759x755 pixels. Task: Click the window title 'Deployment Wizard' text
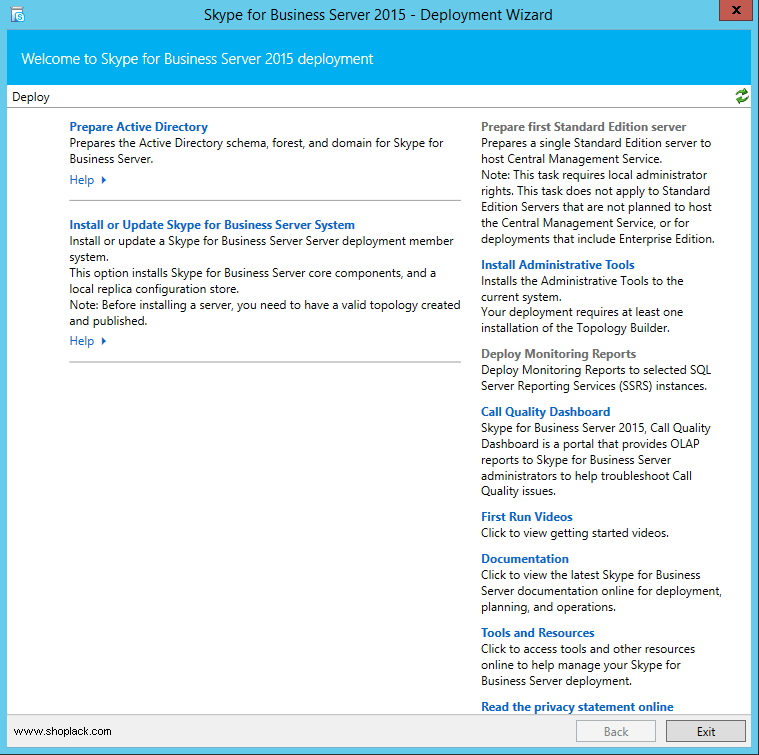[486, 15]
